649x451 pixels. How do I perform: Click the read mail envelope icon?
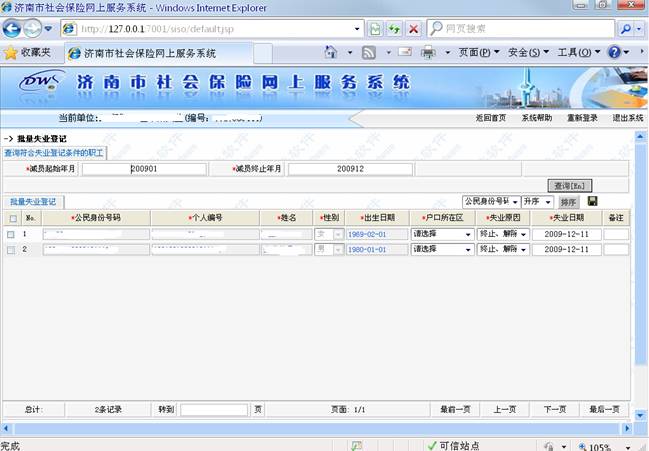(404, 52)
